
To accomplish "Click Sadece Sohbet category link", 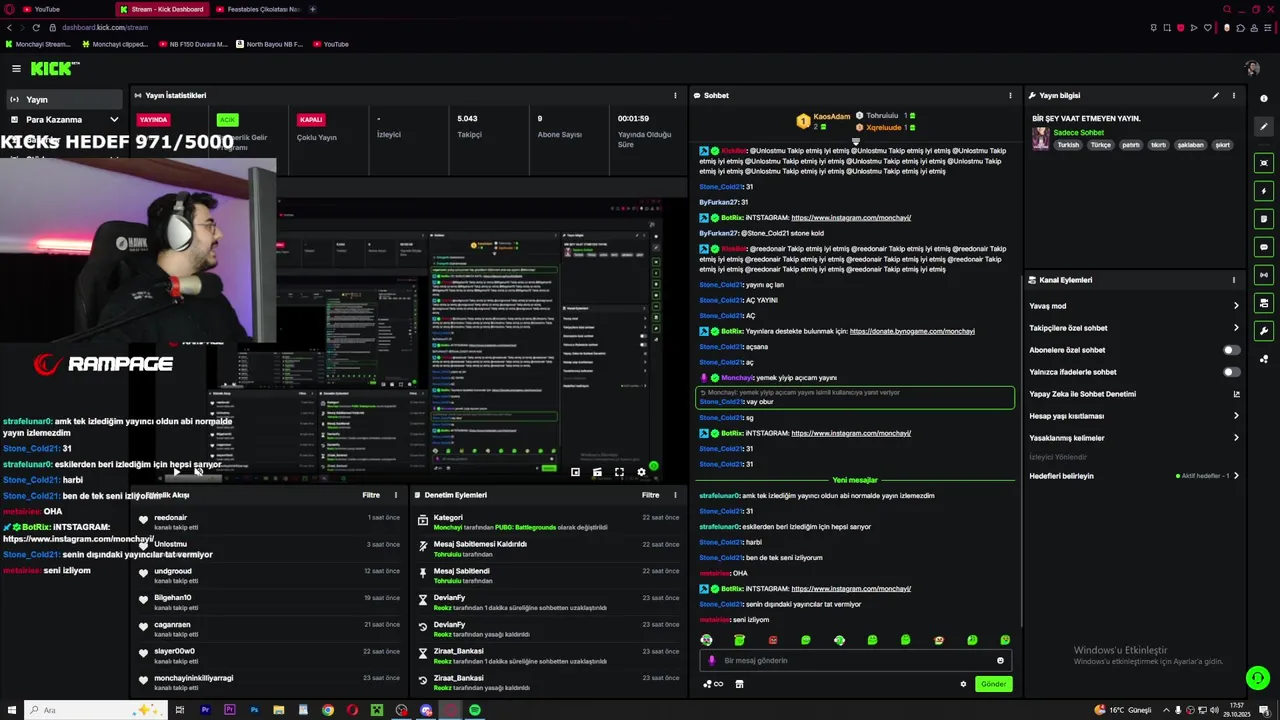I will (1078, 132).
